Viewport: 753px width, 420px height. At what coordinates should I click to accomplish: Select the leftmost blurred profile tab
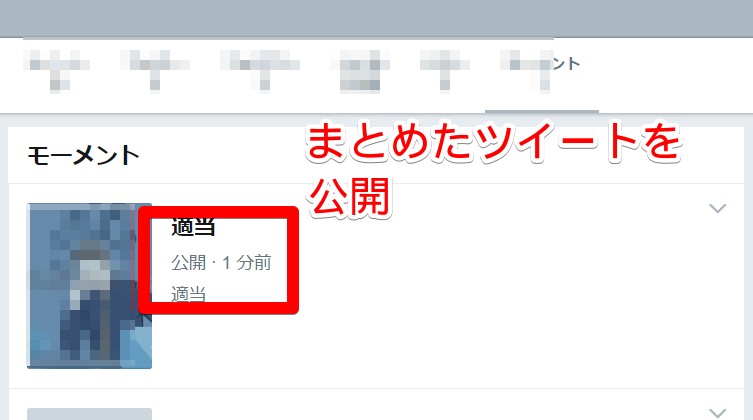[57, 70]
